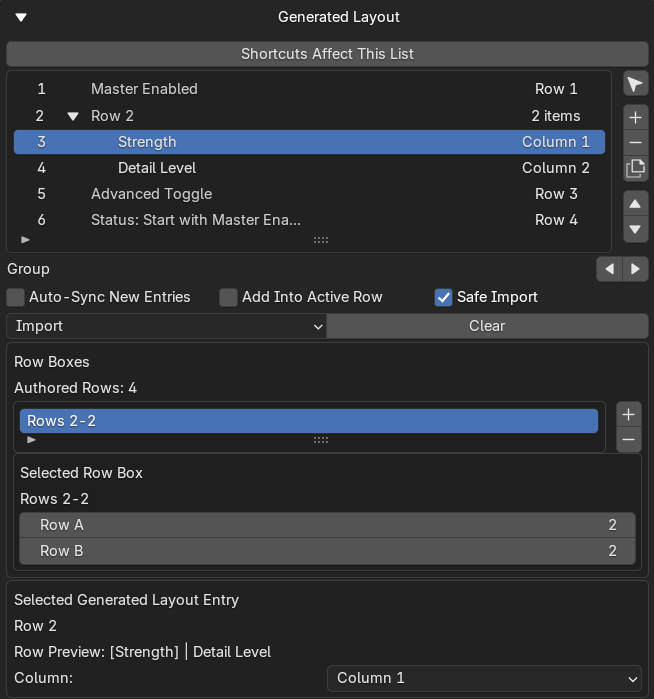Click the 2 items label of Row 2

pos(555,116)
